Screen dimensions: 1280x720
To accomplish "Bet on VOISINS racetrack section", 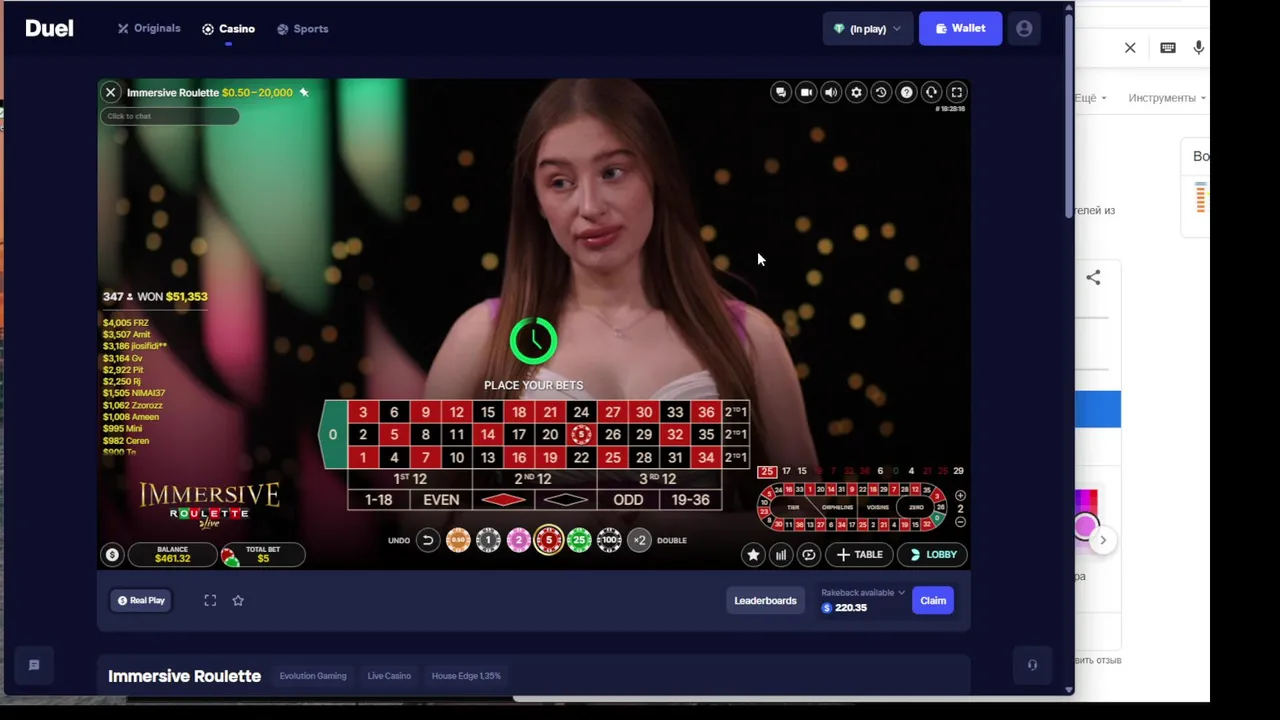I will pos(877,507).
